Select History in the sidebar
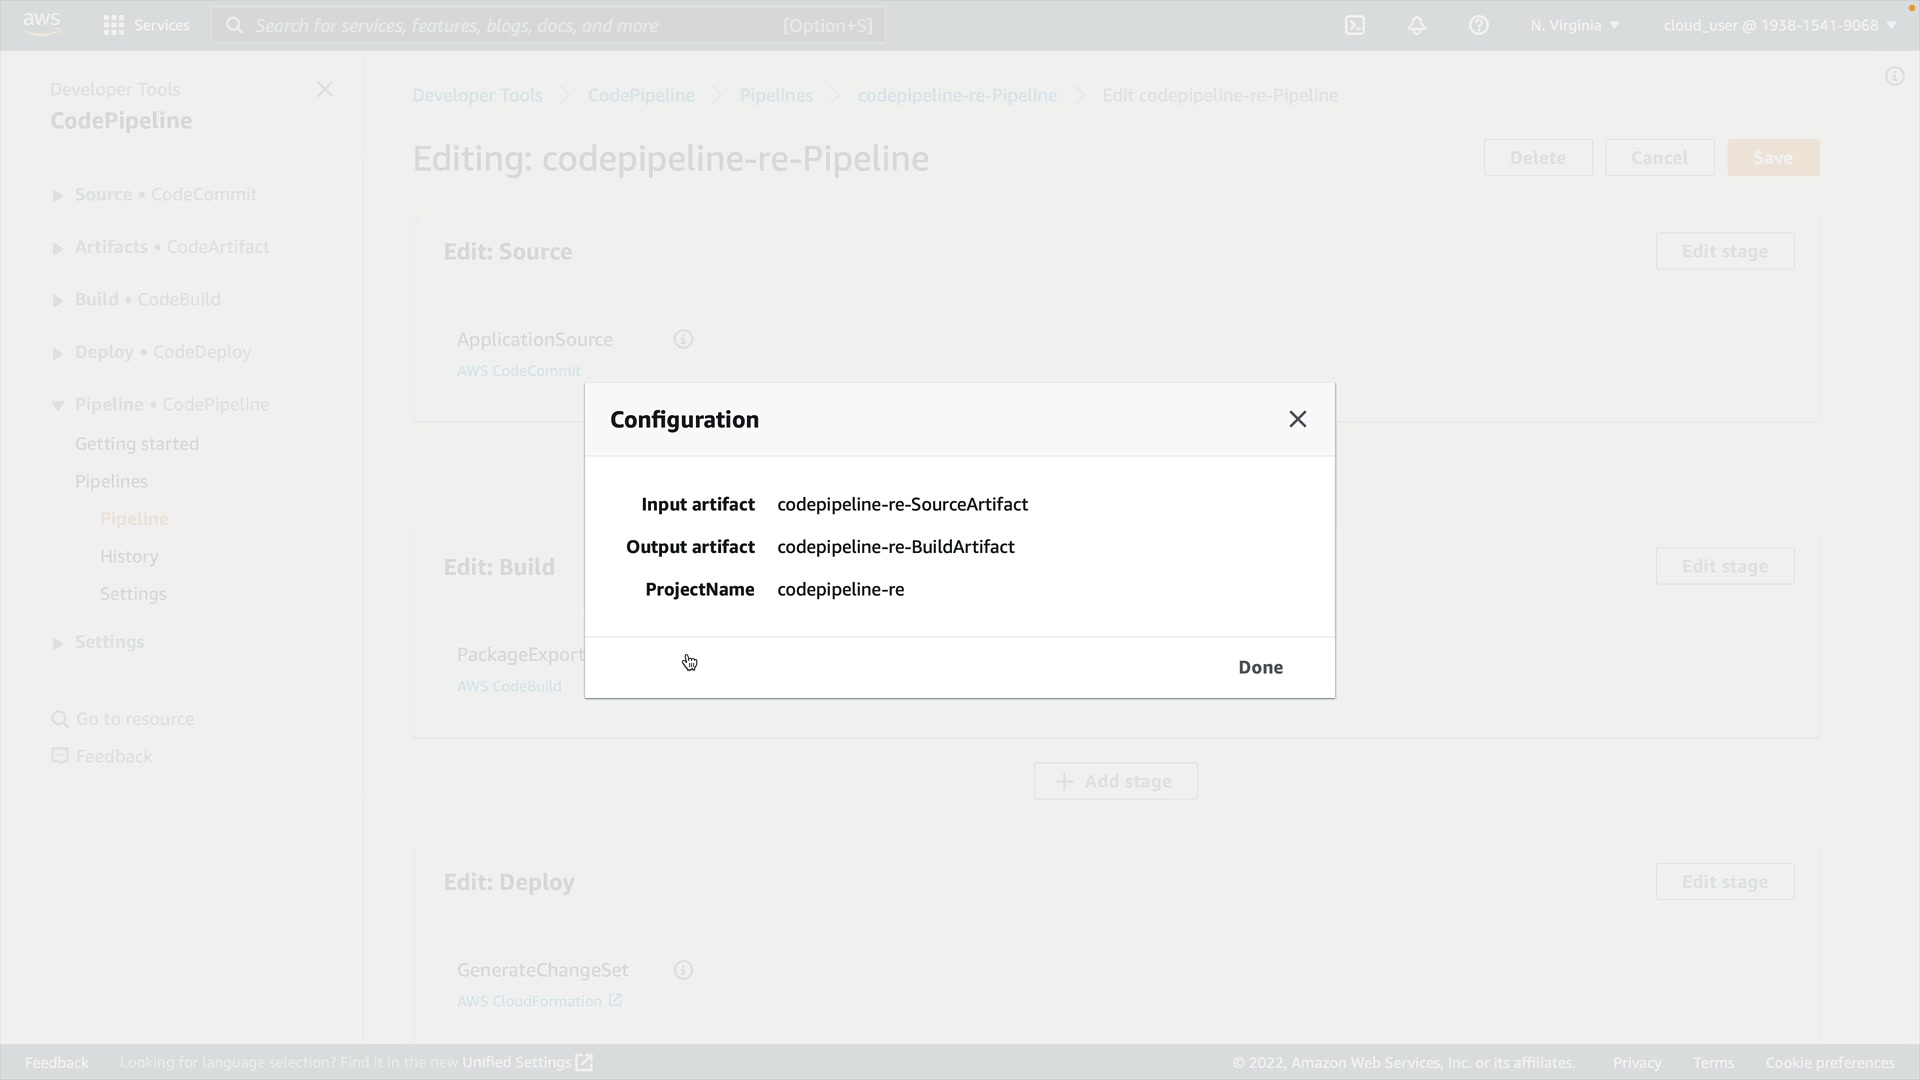The width and height of the screenshot is (1920, 1080). pyautogui.click(x=129, y=557)
